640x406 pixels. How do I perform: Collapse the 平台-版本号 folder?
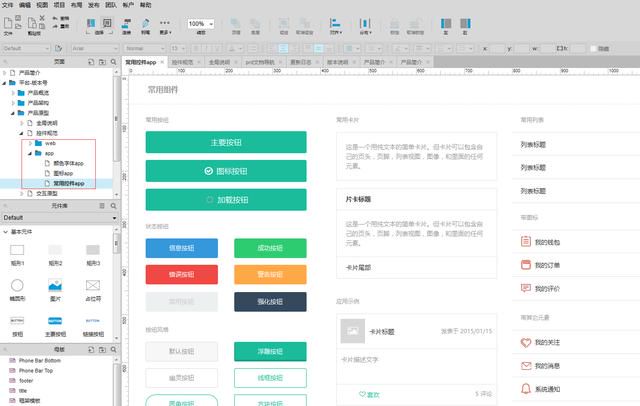tap(4, 83)
